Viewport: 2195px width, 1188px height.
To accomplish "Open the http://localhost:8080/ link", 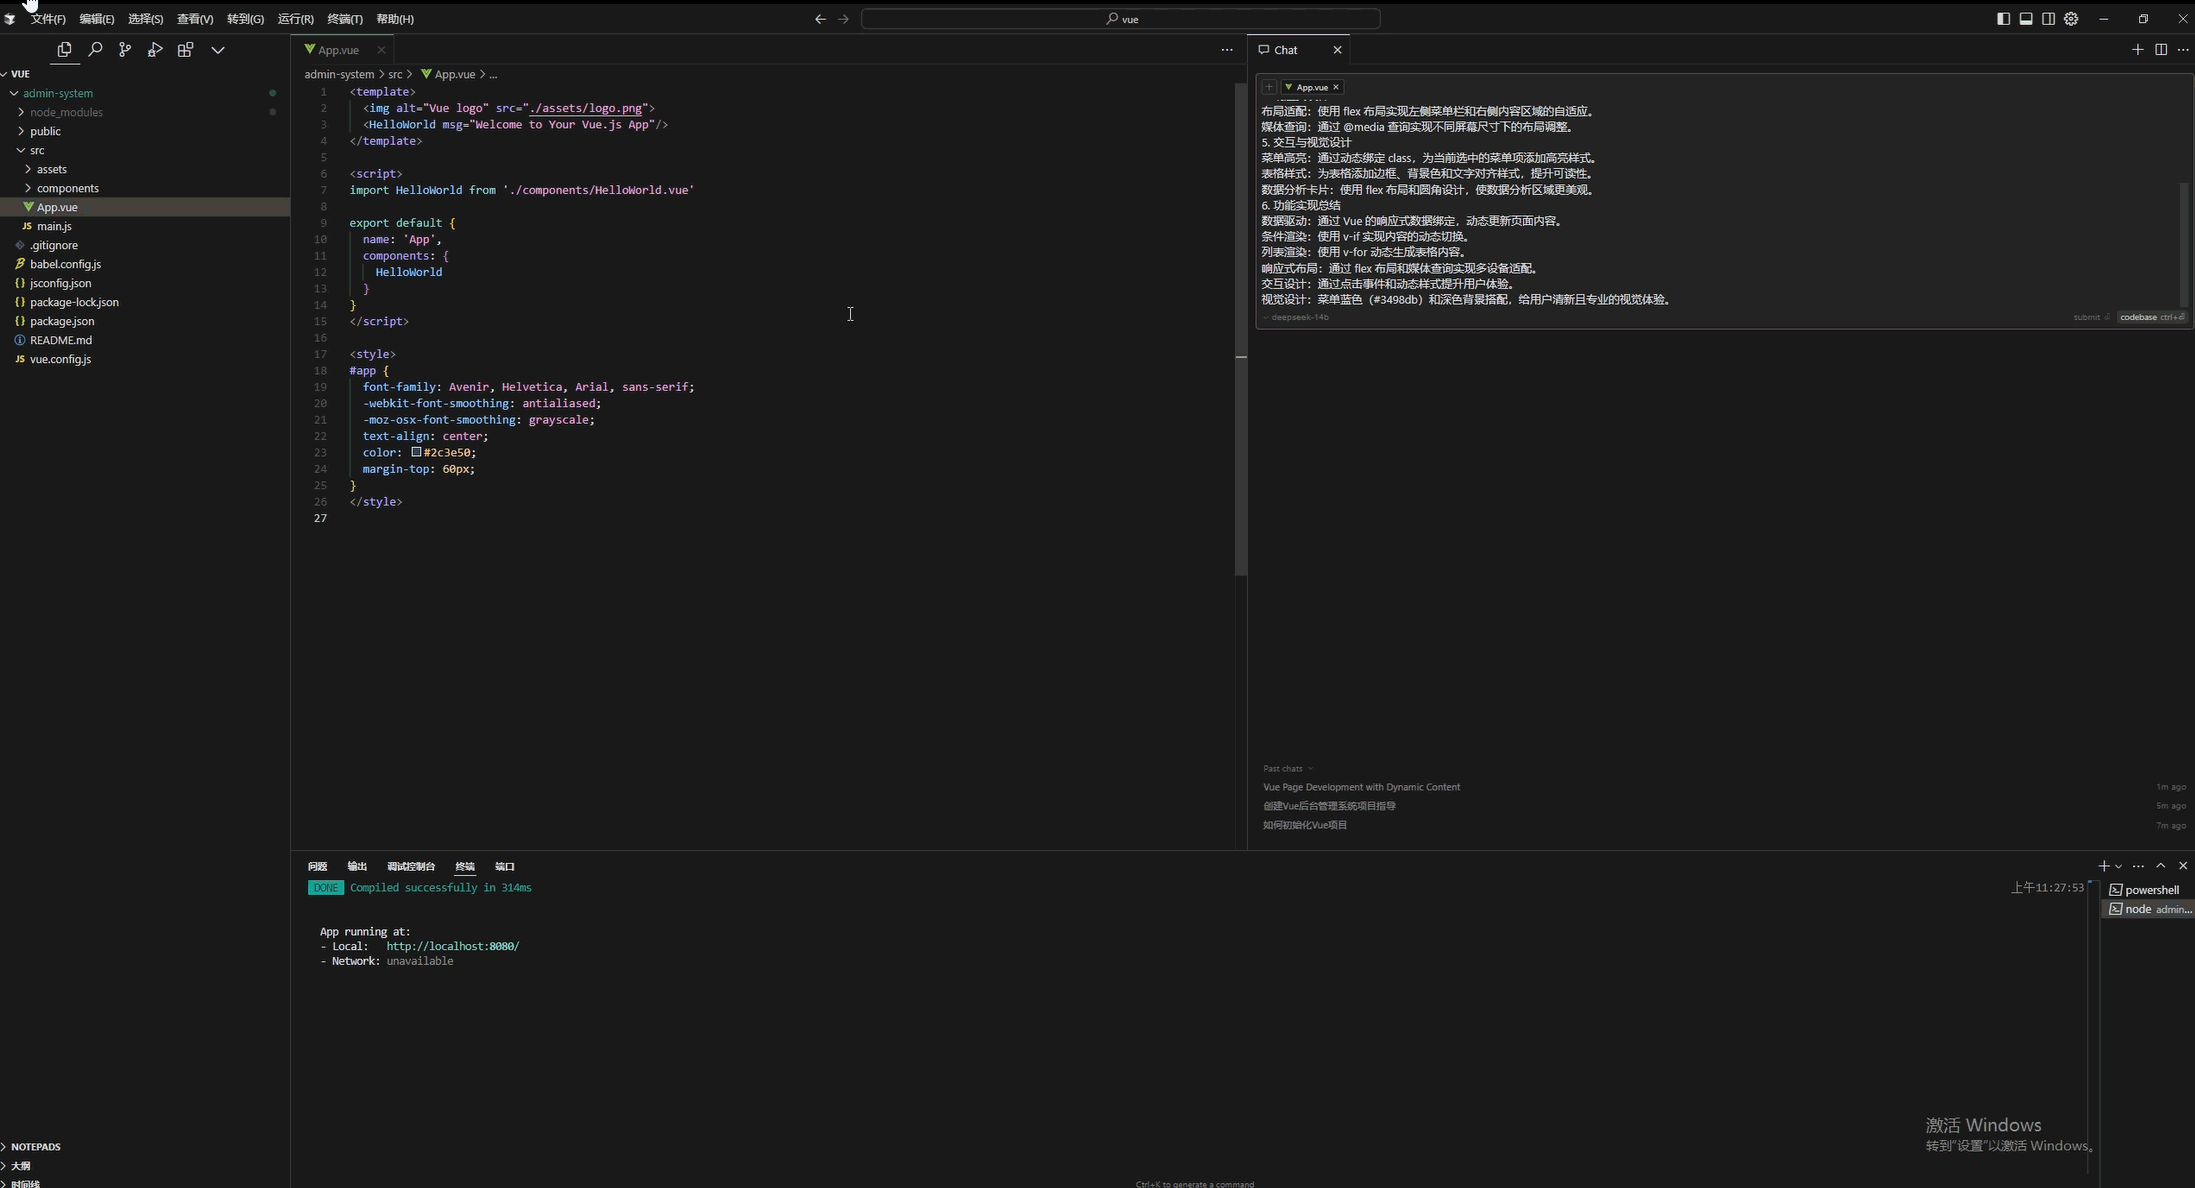I will click(452, 946).
